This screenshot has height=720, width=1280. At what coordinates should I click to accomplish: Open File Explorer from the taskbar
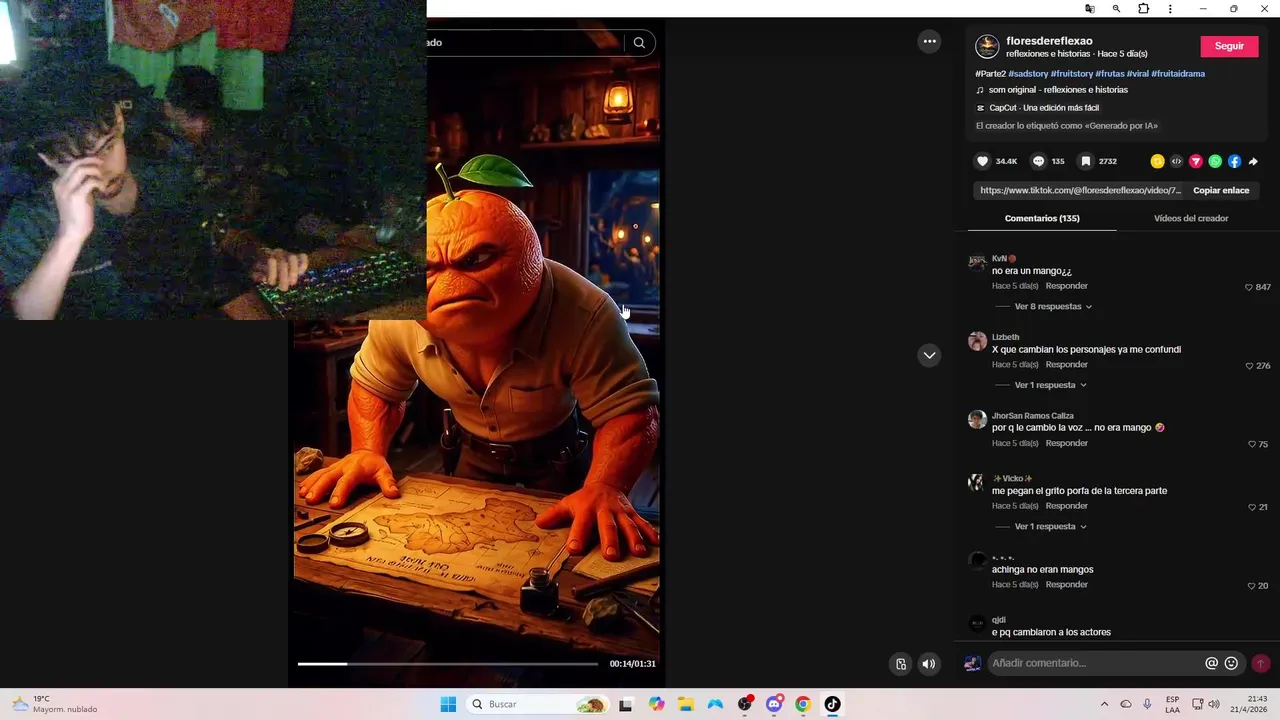tap(686, 704)
